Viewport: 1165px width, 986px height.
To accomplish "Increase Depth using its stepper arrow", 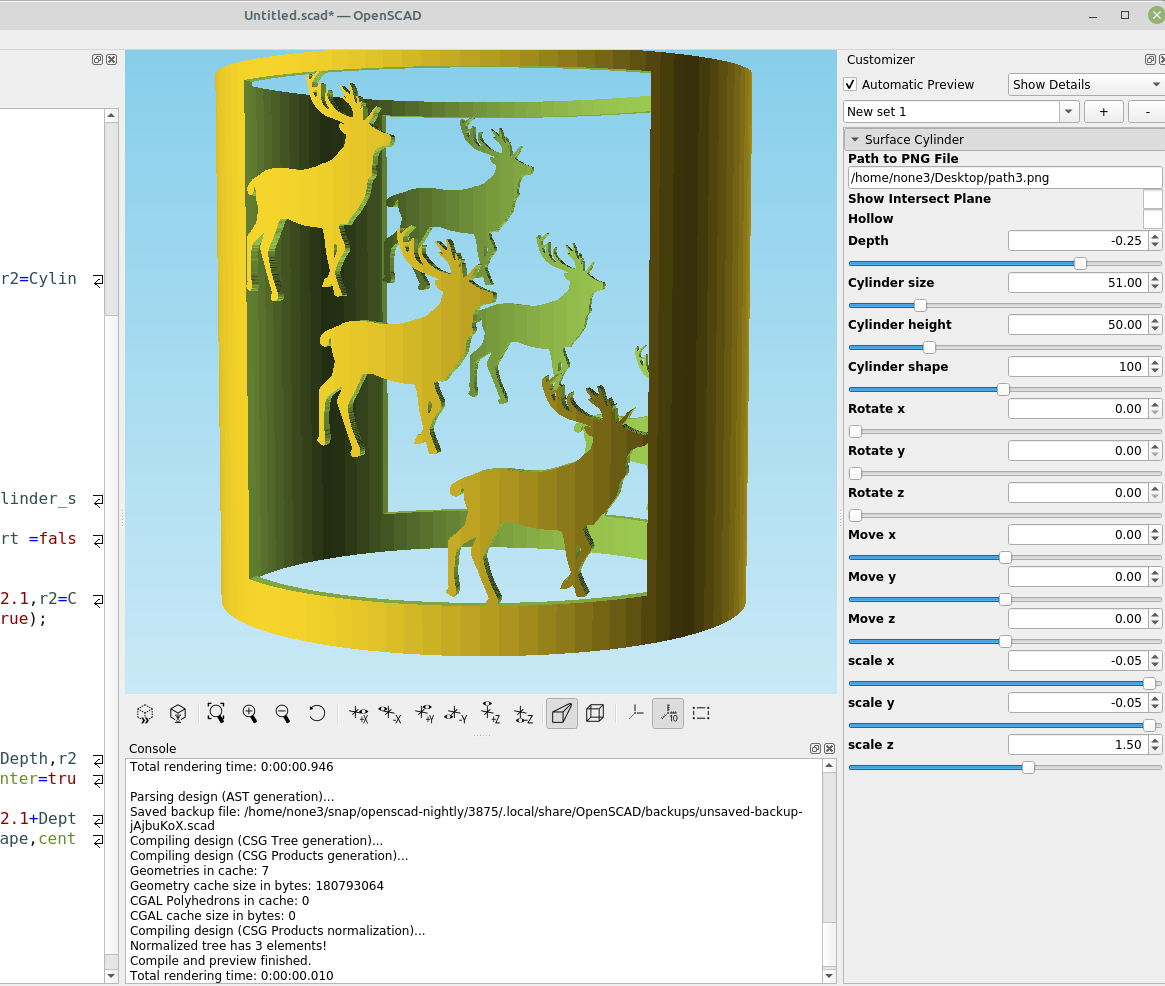I will tap(1156, 235).
